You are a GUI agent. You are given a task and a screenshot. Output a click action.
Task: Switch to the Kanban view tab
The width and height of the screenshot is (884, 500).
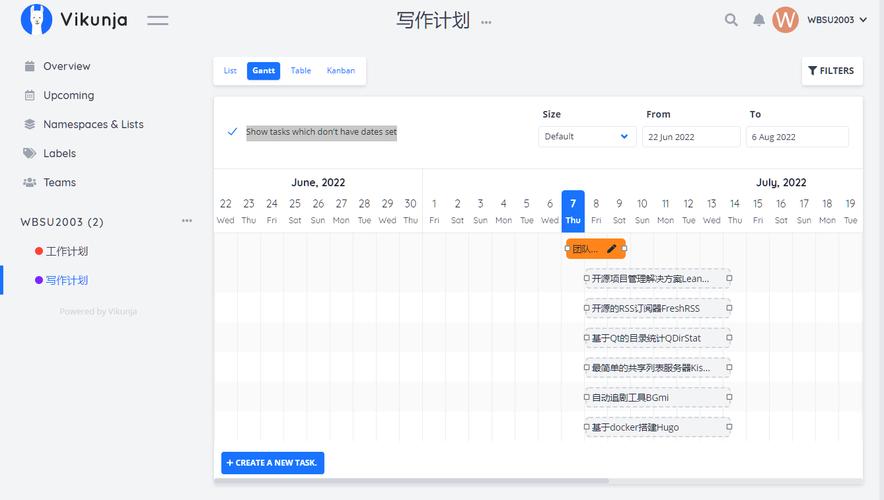[341, 70]
